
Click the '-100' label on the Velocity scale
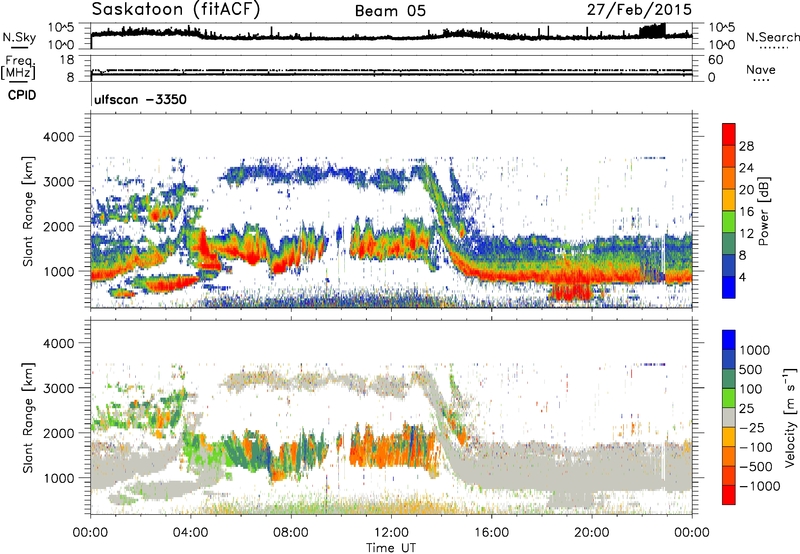754,447
